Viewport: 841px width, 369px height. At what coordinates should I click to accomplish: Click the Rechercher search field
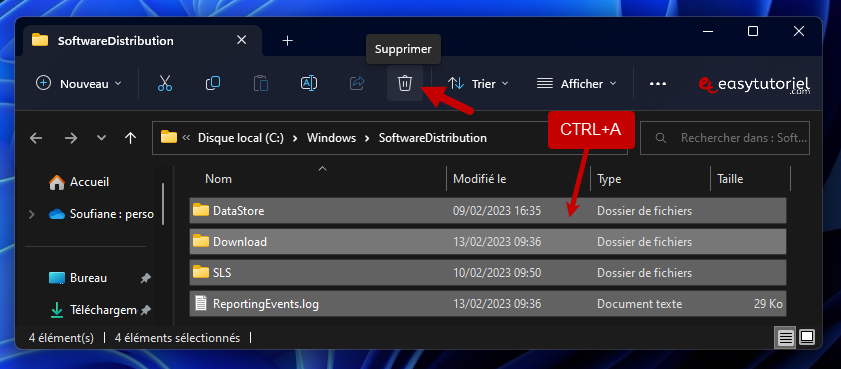[x=725, y=138]
